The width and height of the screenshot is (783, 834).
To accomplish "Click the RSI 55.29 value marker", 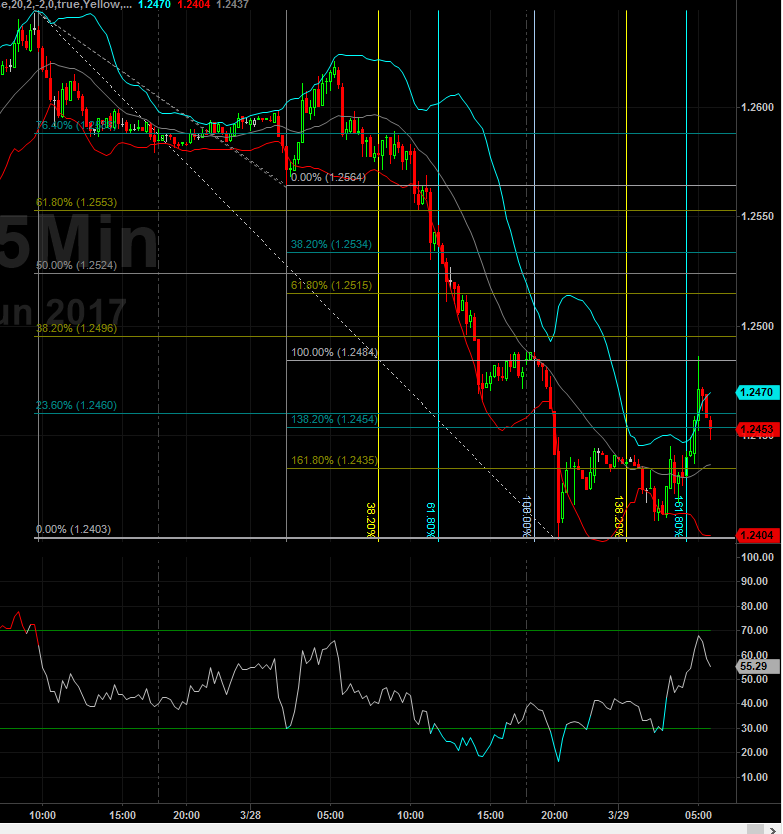I will (753, 665).
